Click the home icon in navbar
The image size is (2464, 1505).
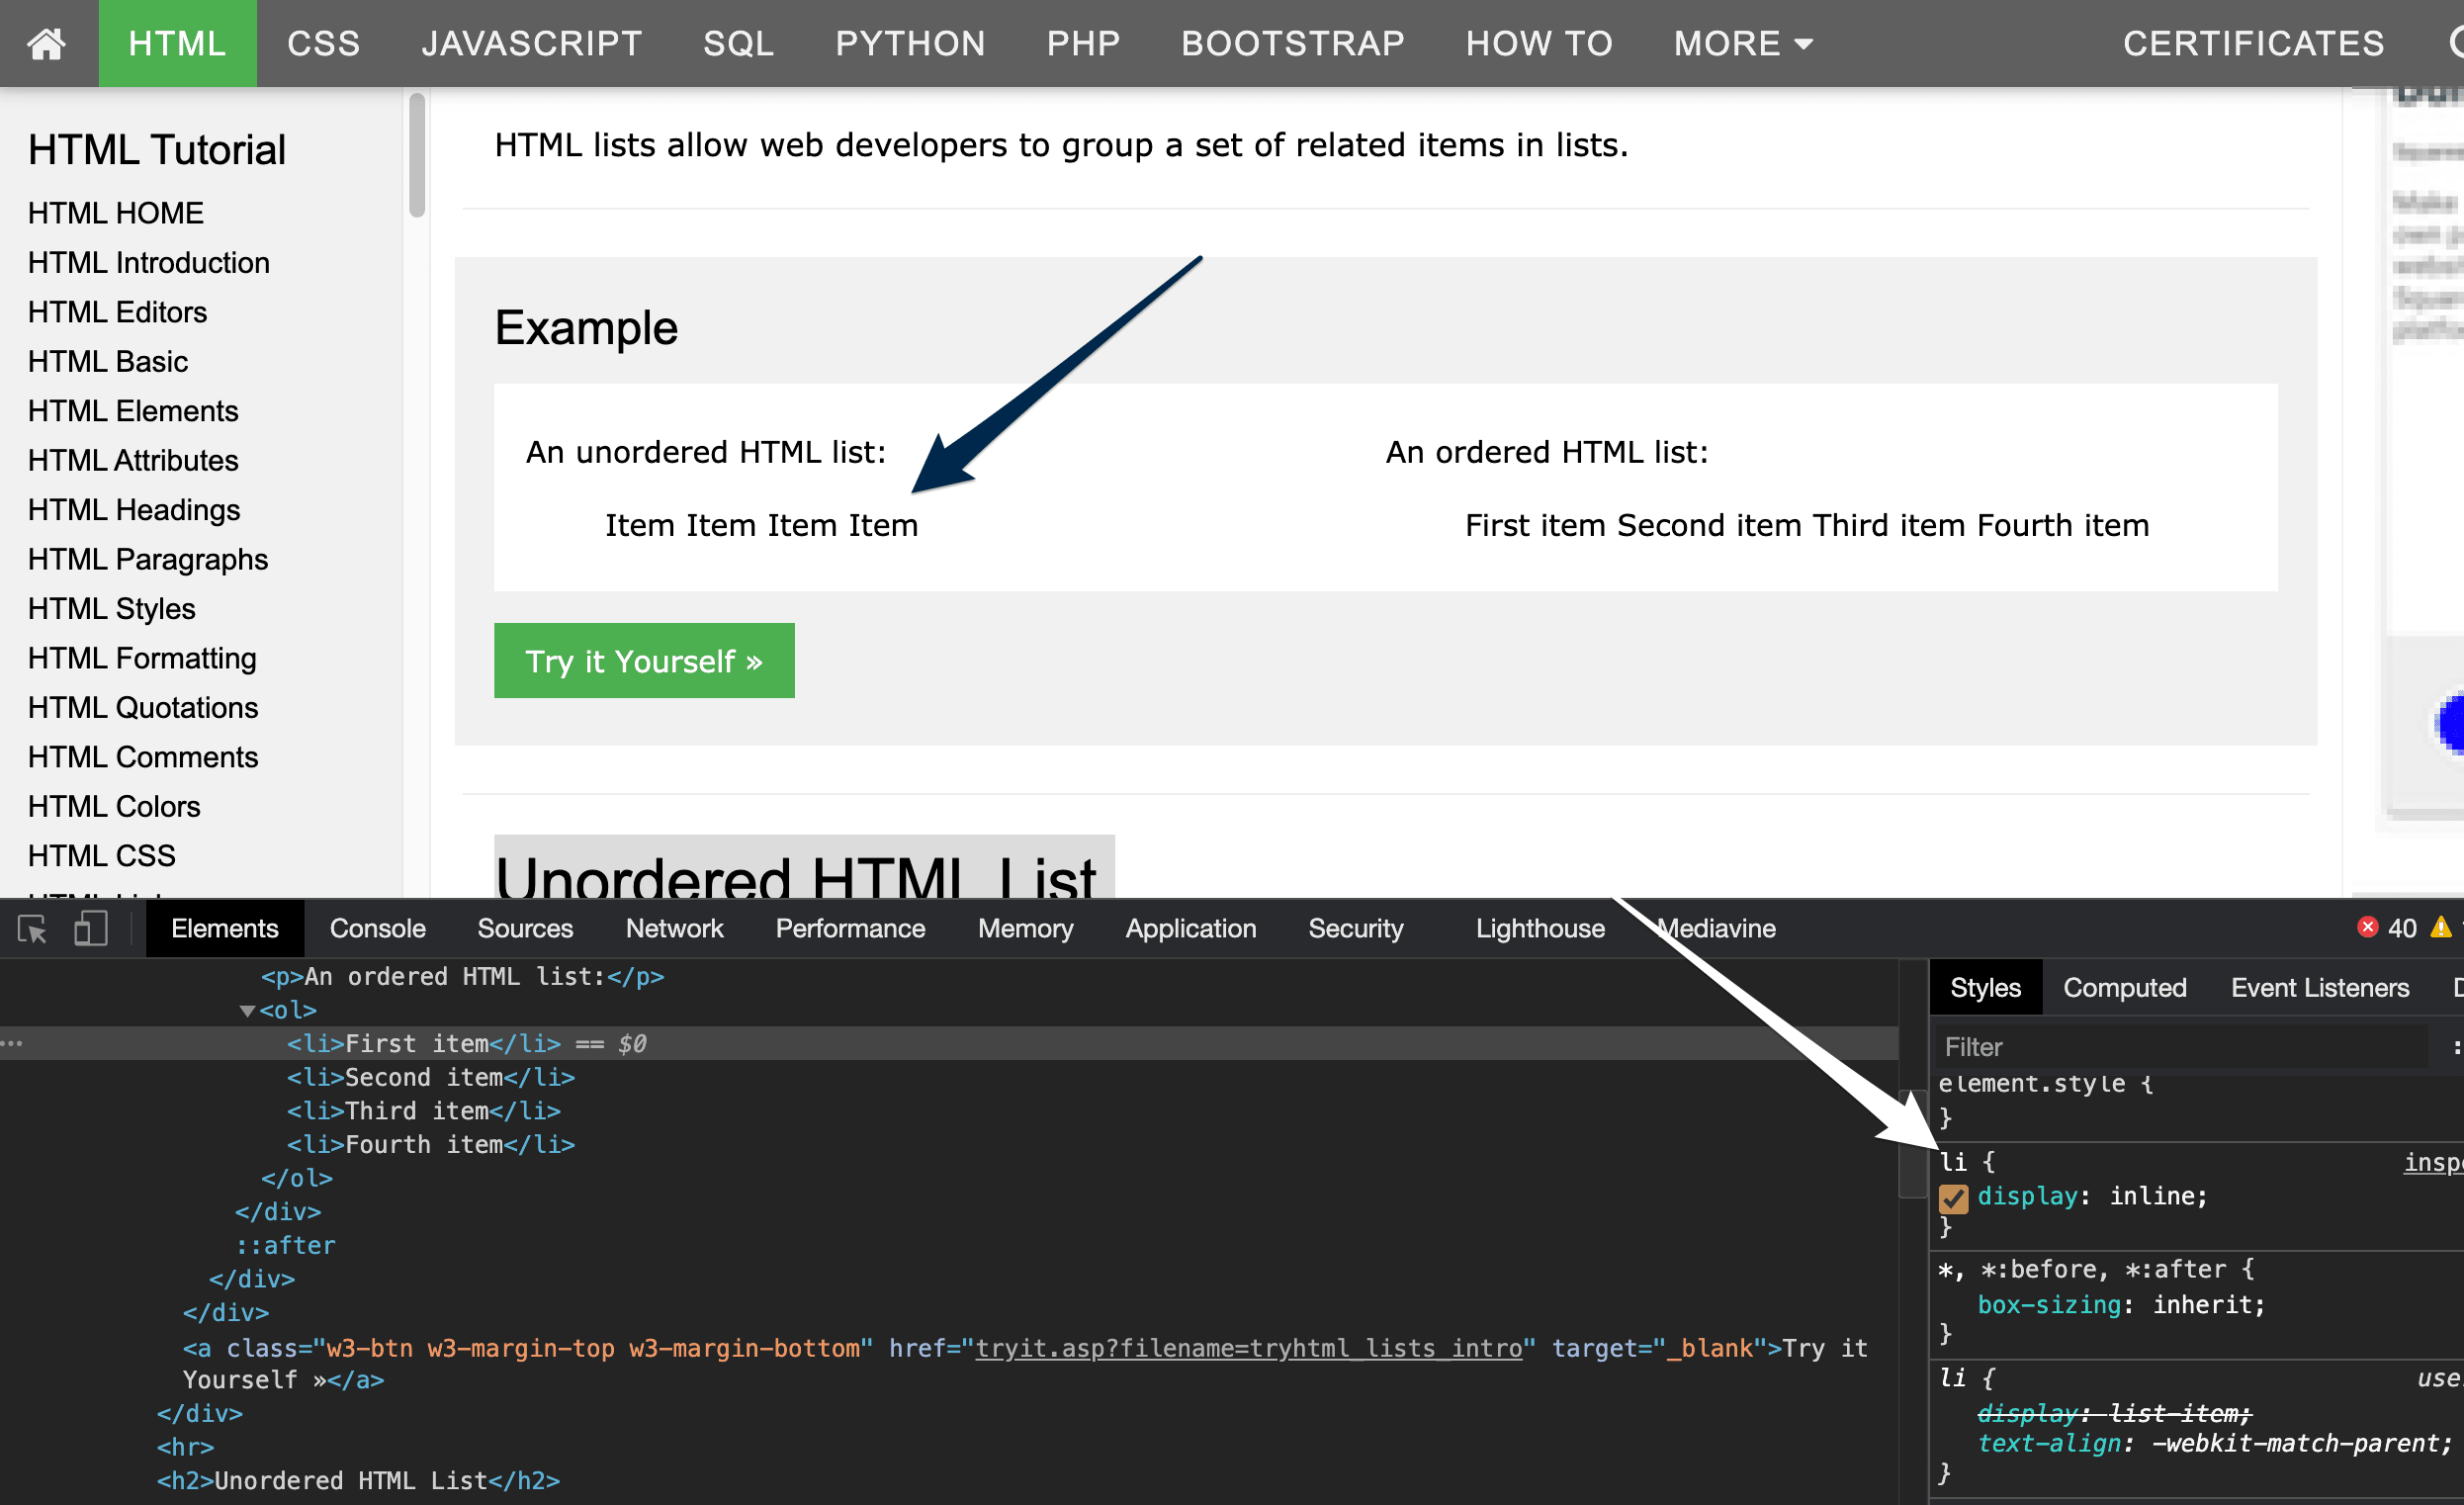[x=46, y=43]
